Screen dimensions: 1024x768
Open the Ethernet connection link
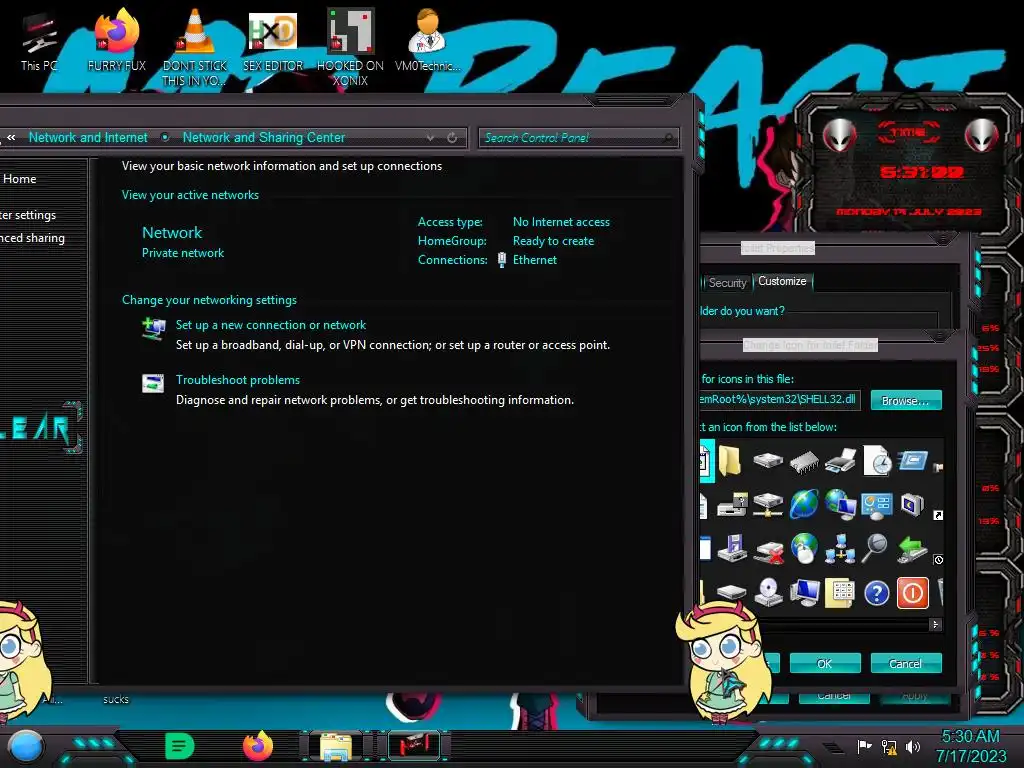point(534,260)
